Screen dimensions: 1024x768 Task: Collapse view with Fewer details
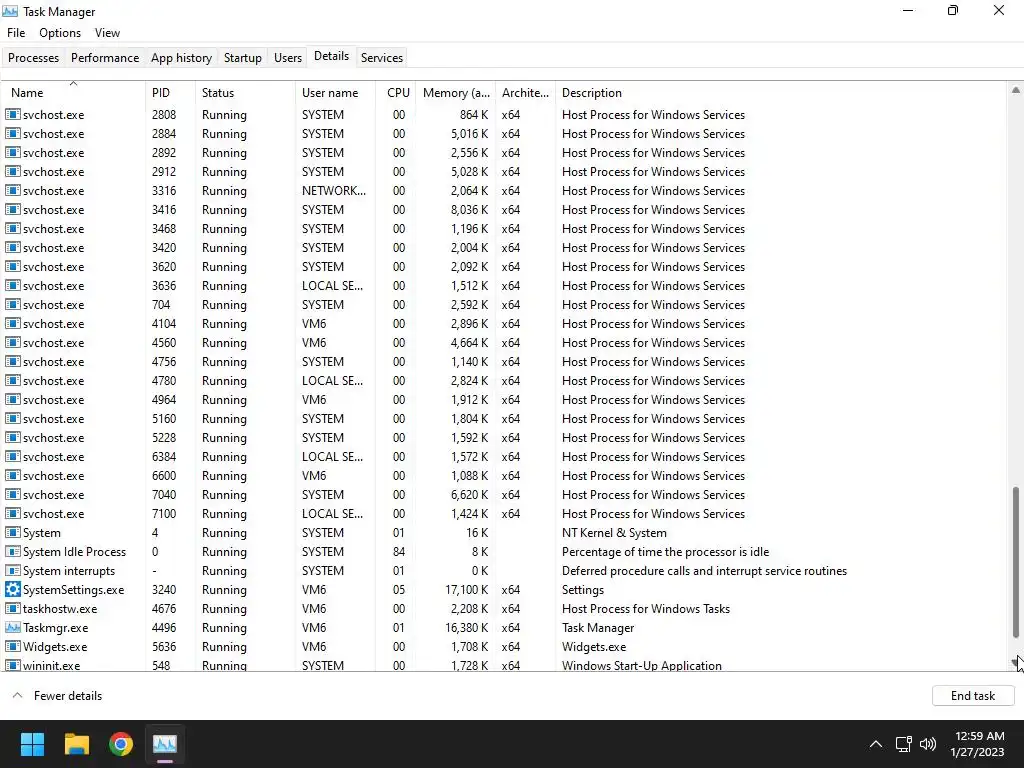[x=57, y=696]
